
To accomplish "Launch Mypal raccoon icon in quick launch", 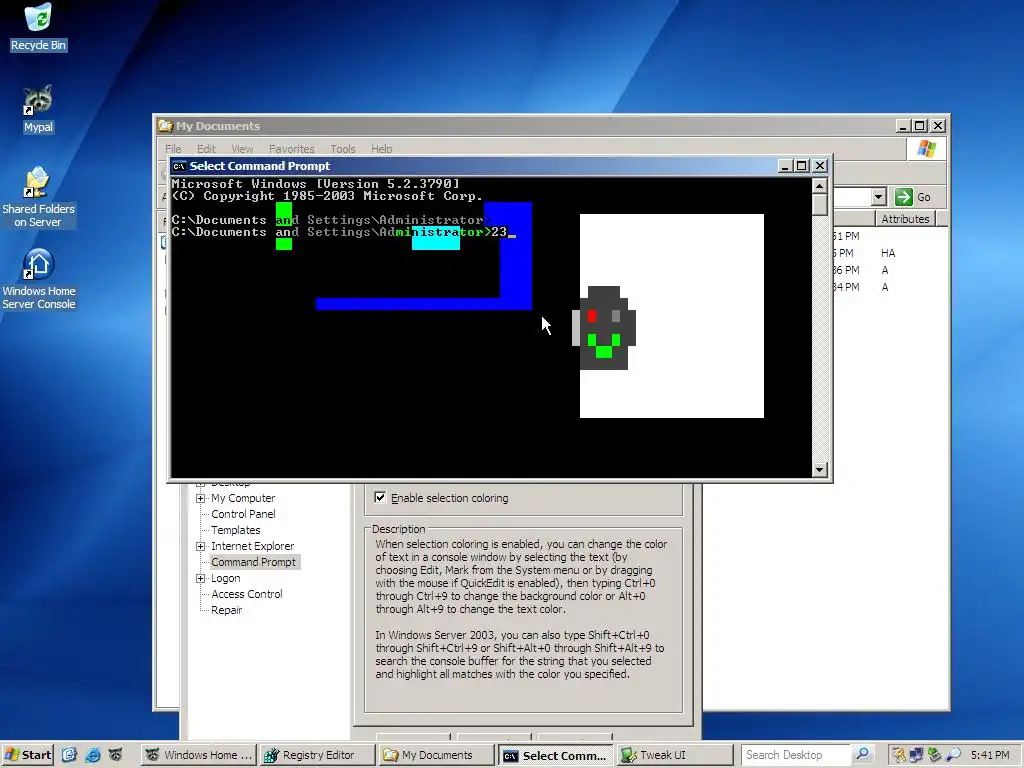I will coord(115,755).
